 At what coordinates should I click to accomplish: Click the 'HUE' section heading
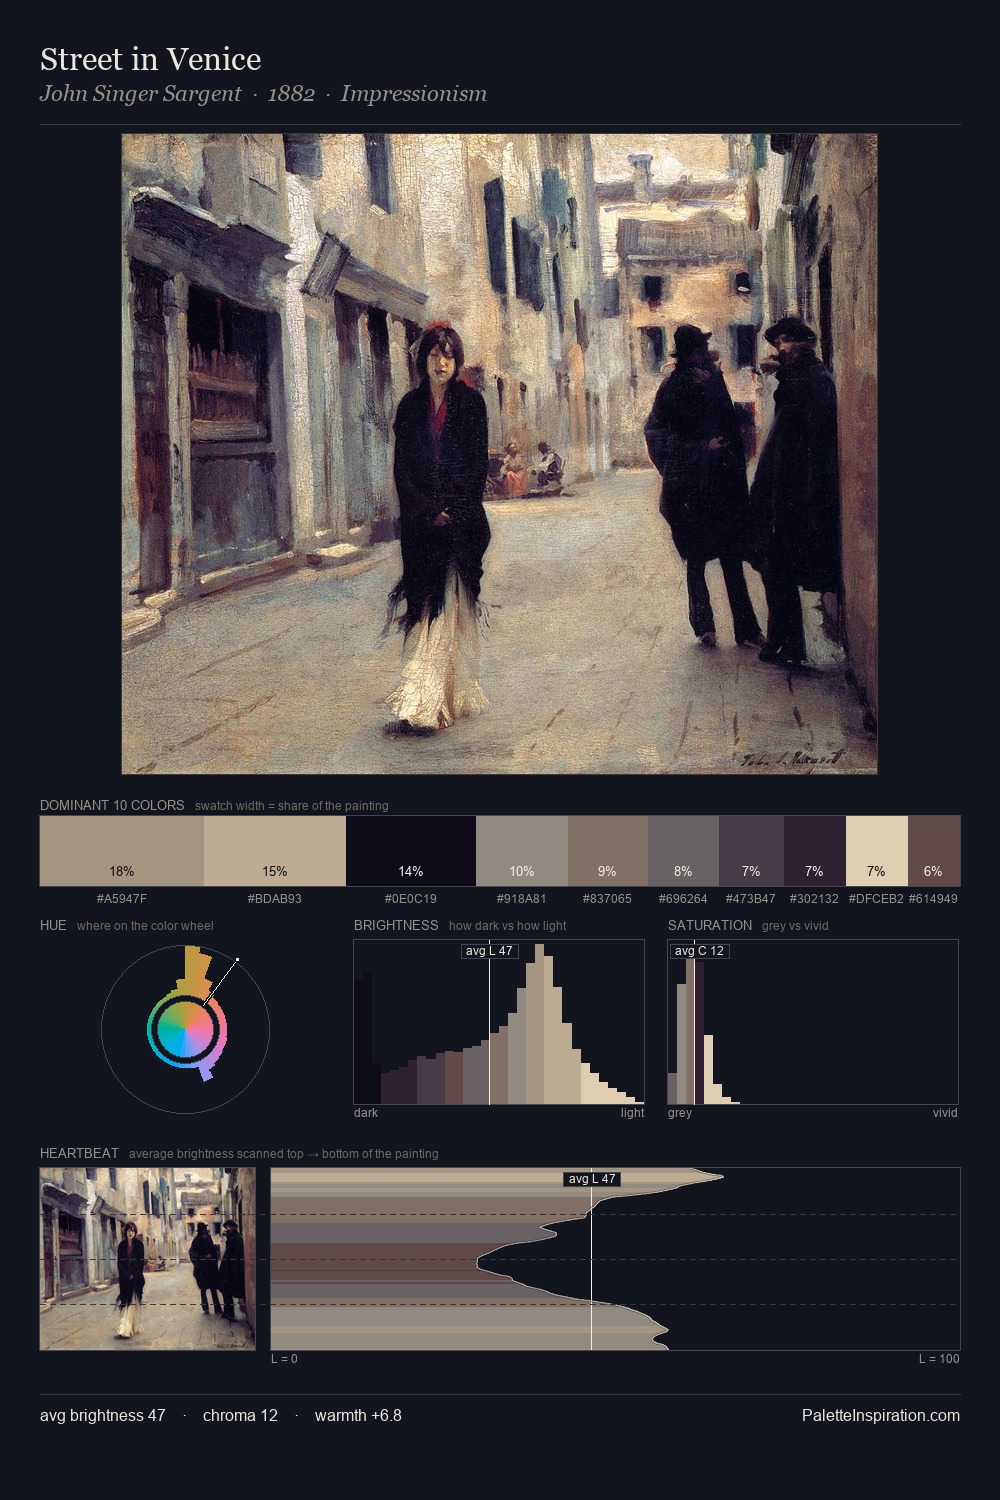click(x=53, y=925)
